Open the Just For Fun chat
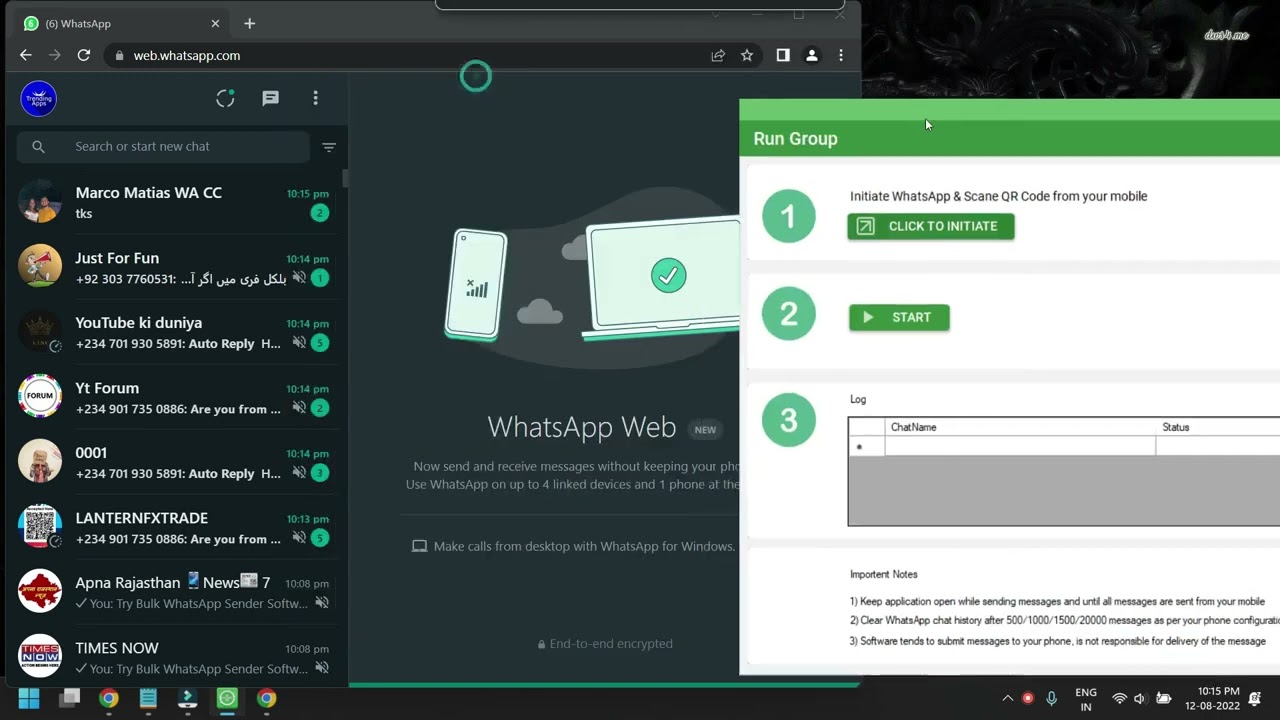Screen dimensions: 1280x720 pos(174,267)
